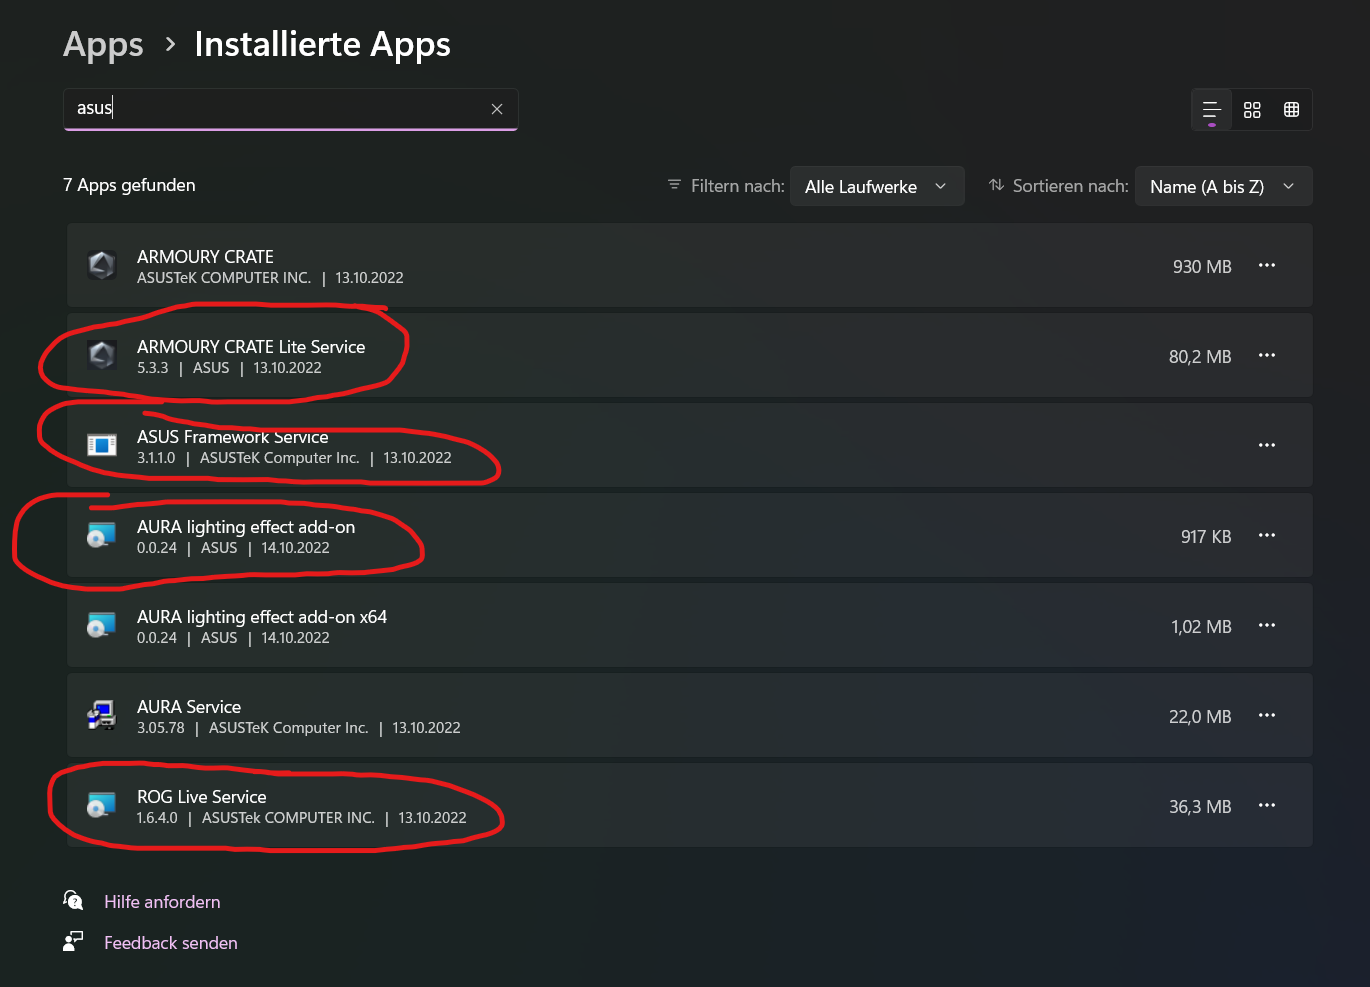Image resolution: width=1370 pixels, height=987 pixels.
Task: Open the Hilfe anfordern link
Action: [162, 902]
